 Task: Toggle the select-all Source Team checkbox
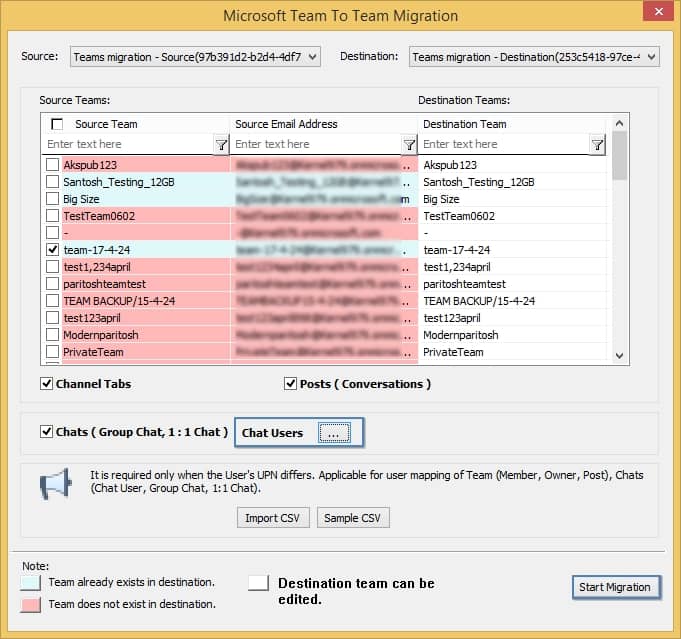pos(57,124)
